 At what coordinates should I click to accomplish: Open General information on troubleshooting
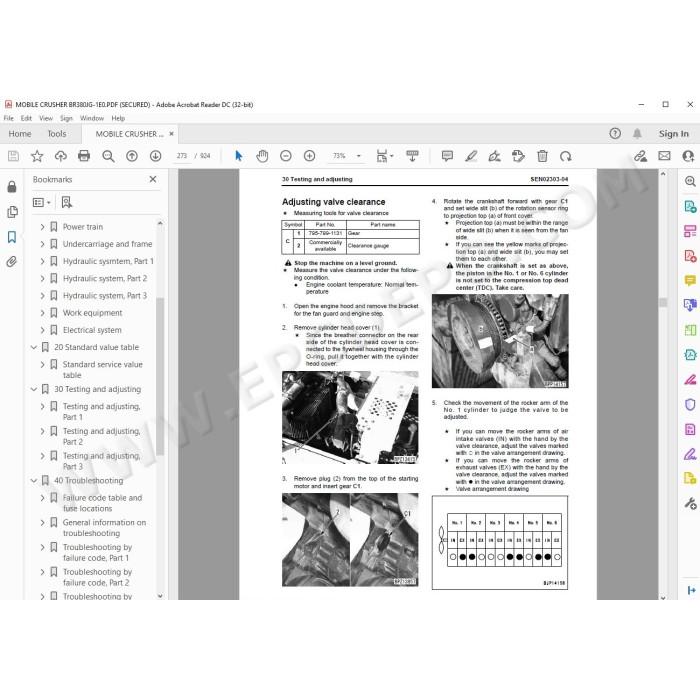(x=104, y=528)
